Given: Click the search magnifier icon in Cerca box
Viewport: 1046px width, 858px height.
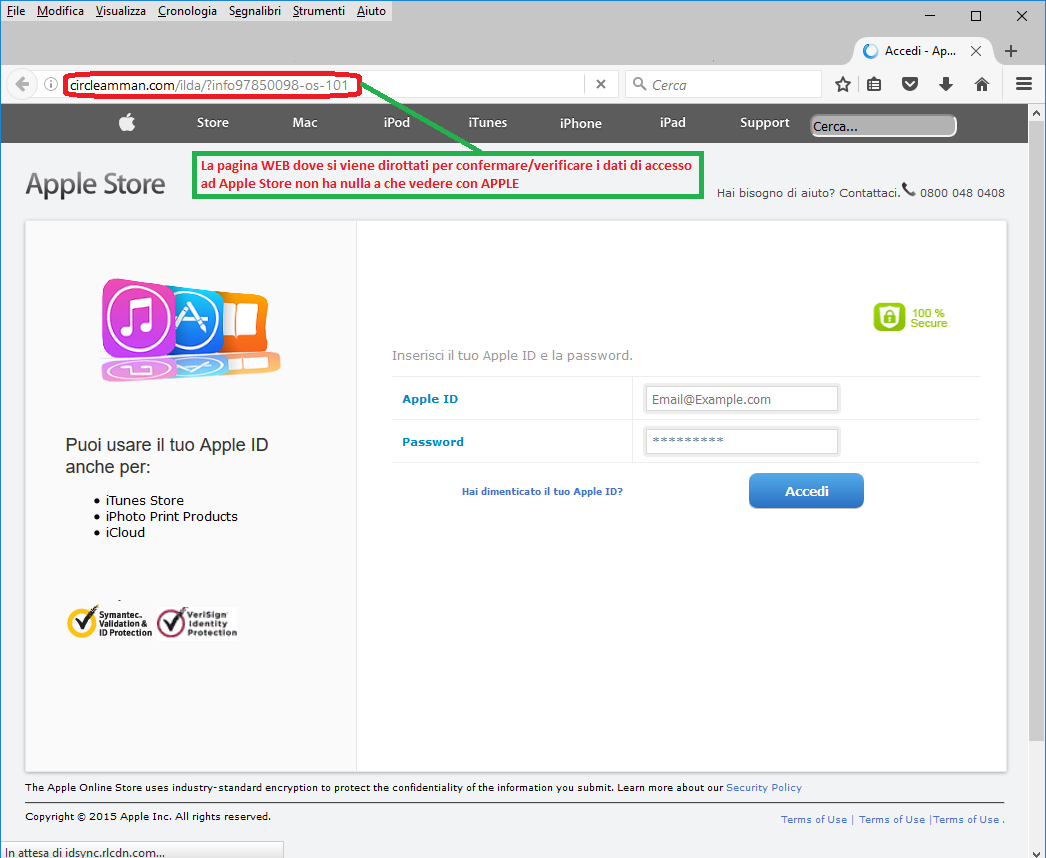Looking at the screenshot, I should [639, 84].
